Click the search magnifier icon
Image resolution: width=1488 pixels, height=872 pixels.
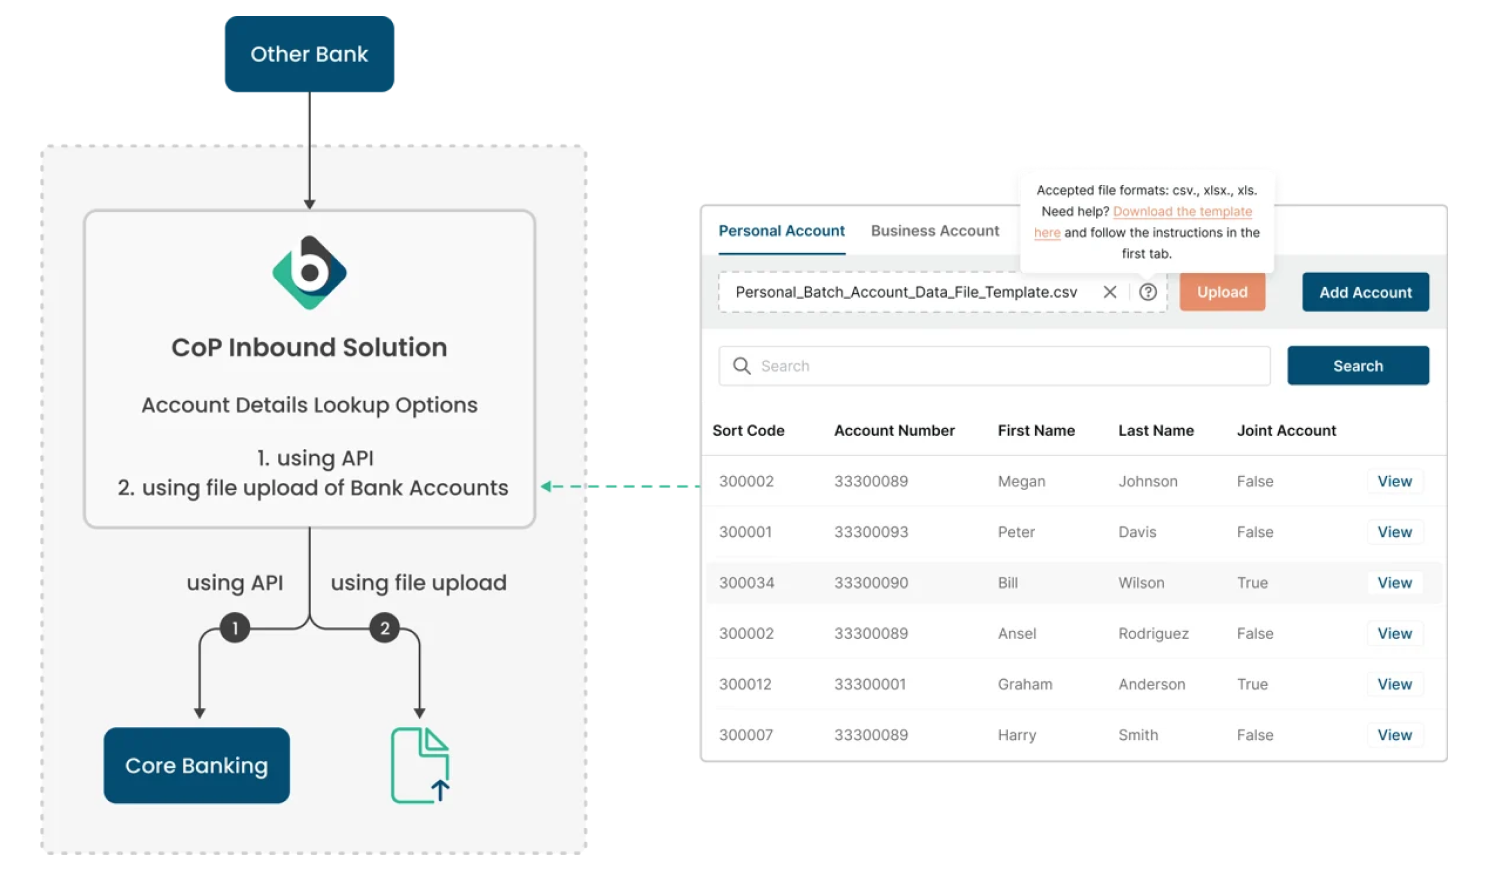[742, 366]
